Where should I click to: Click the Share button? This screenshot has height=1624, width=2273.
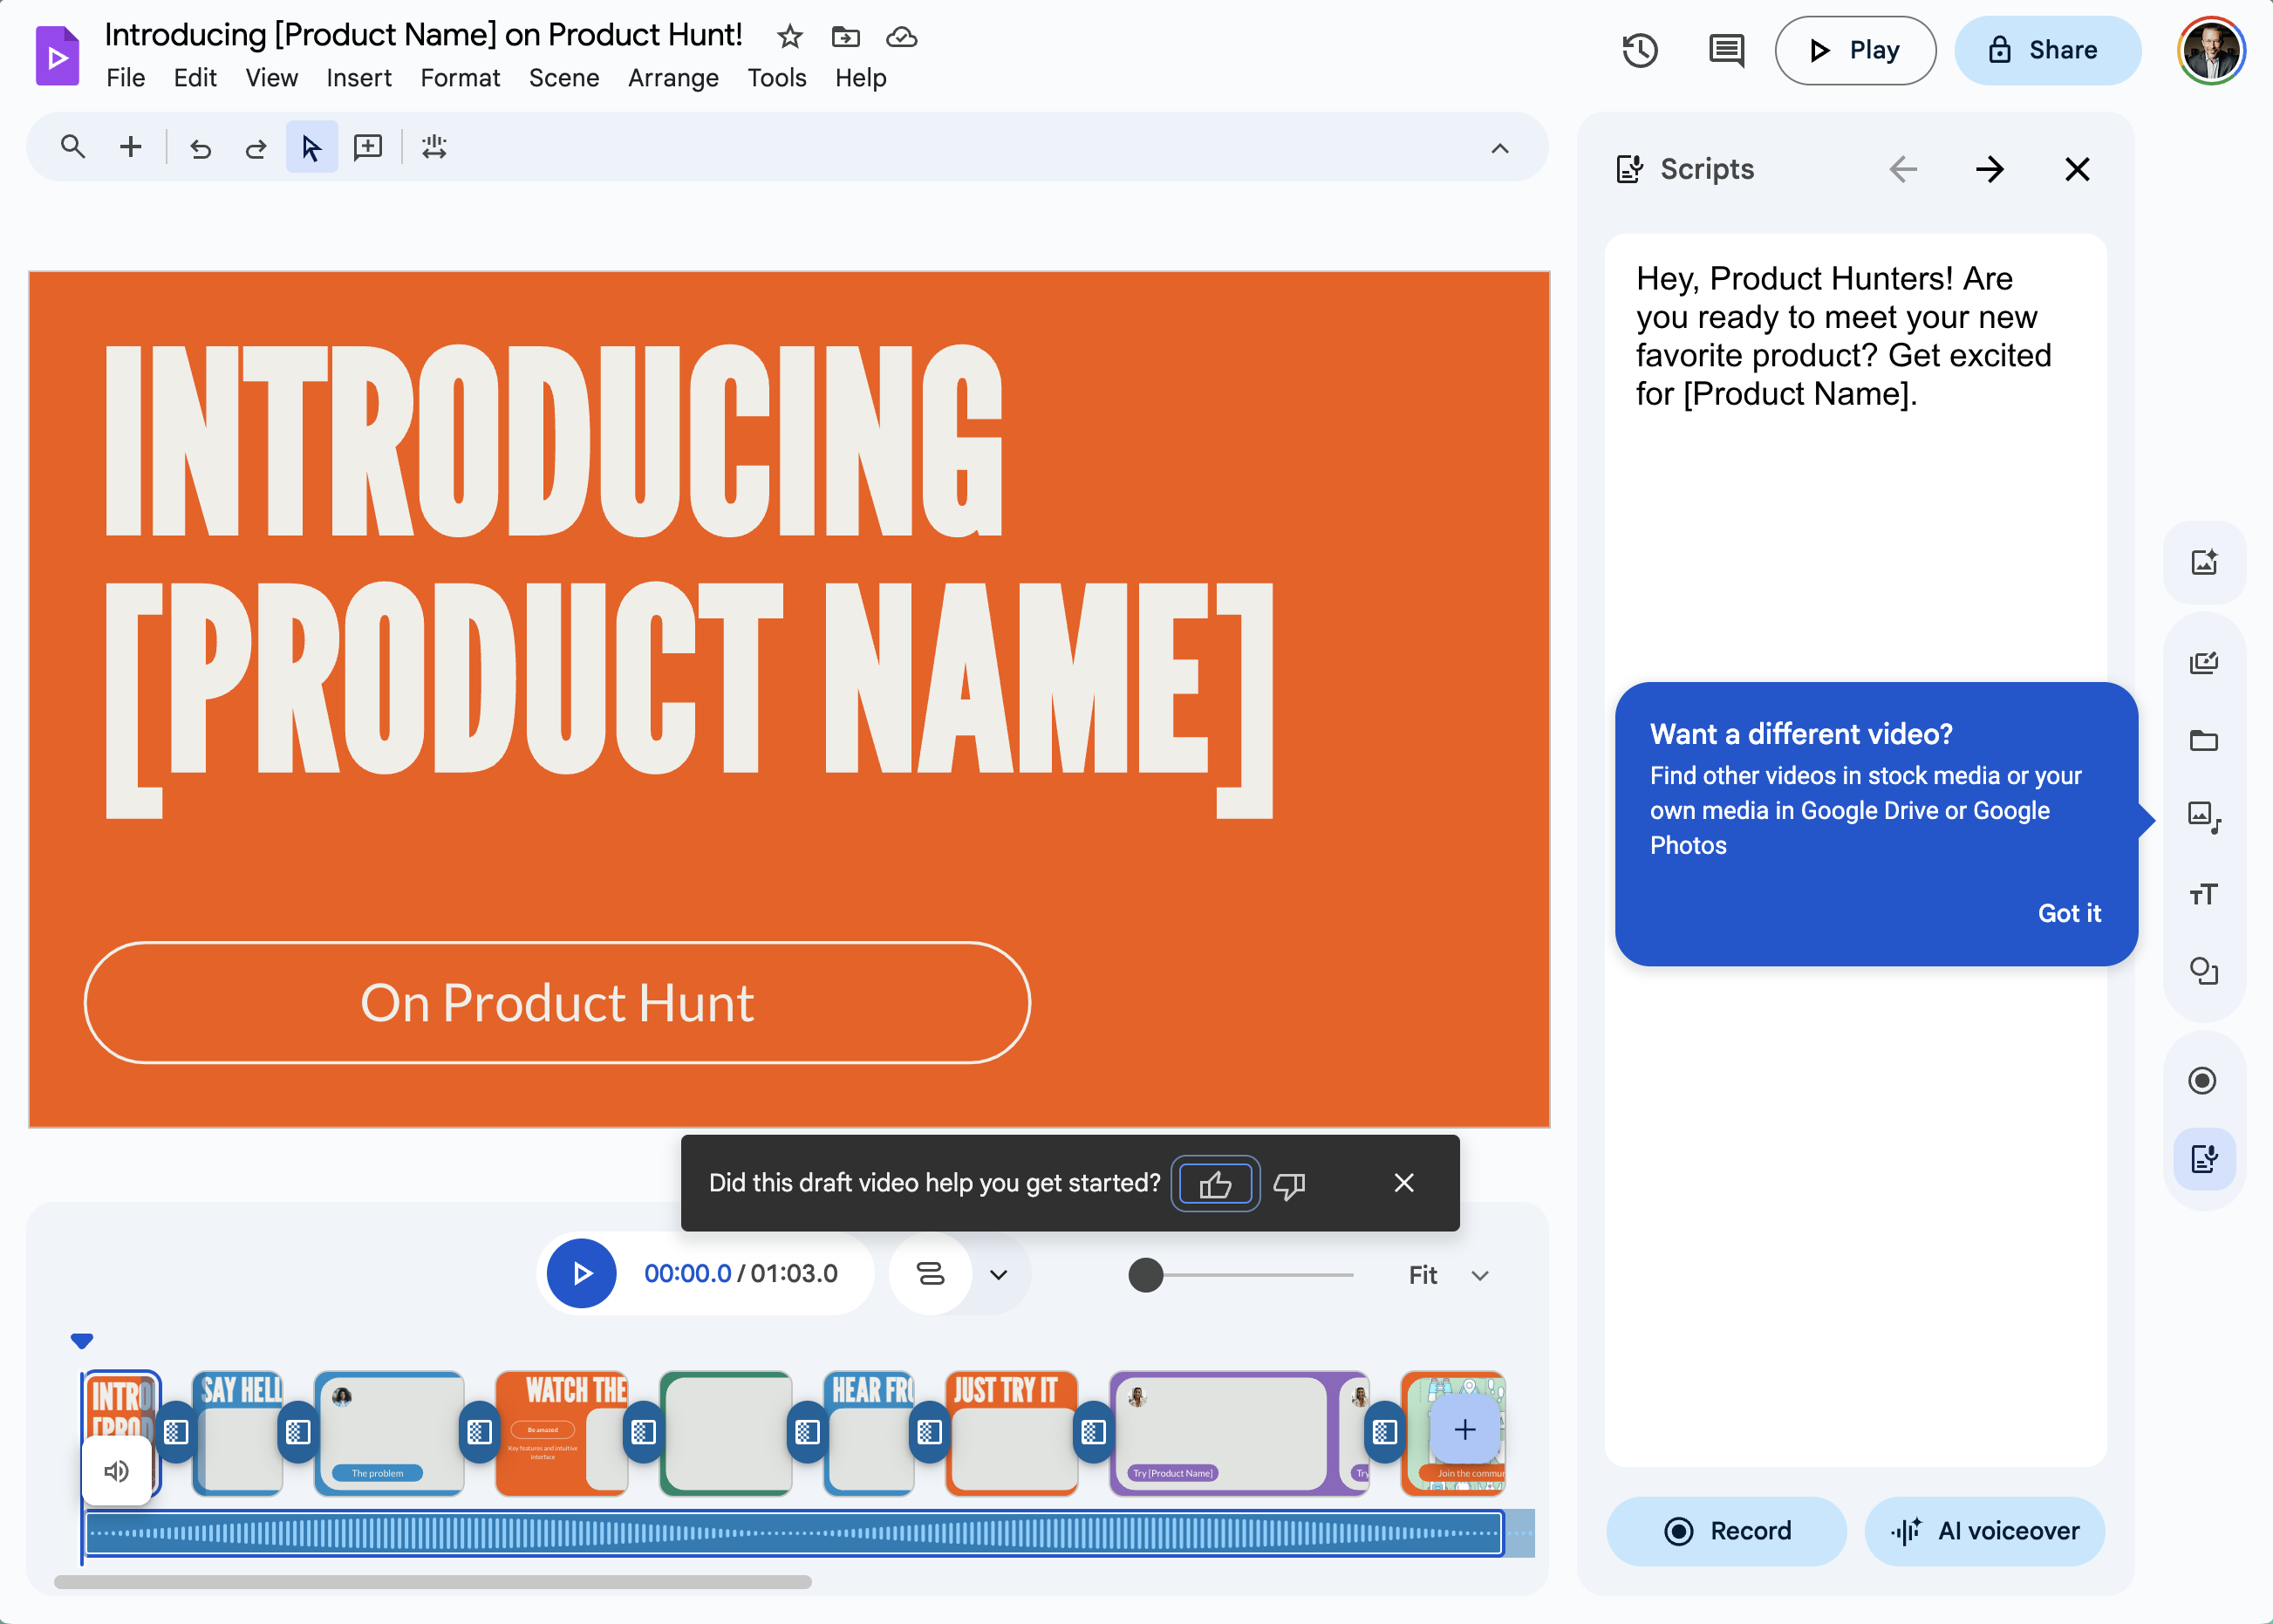tap(2047, 50)
